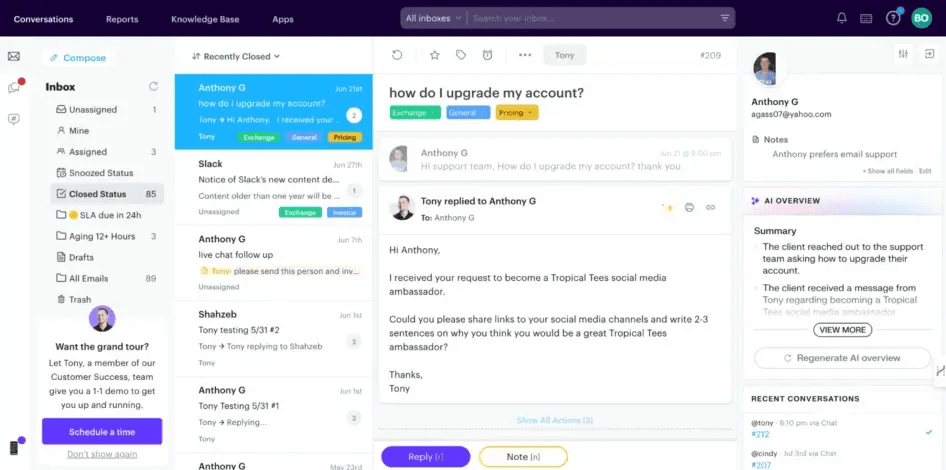946x470 pixels.
Task: Snooze conversation with the alarm clock icon
Action: (487, 55)
